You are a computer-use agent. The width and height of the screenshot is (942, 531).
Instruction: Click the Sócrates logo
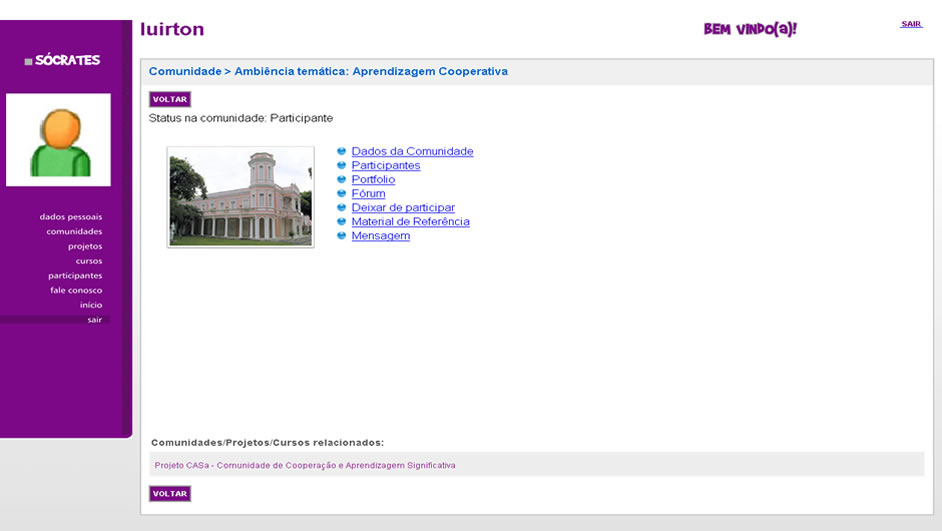click(62, 61)
